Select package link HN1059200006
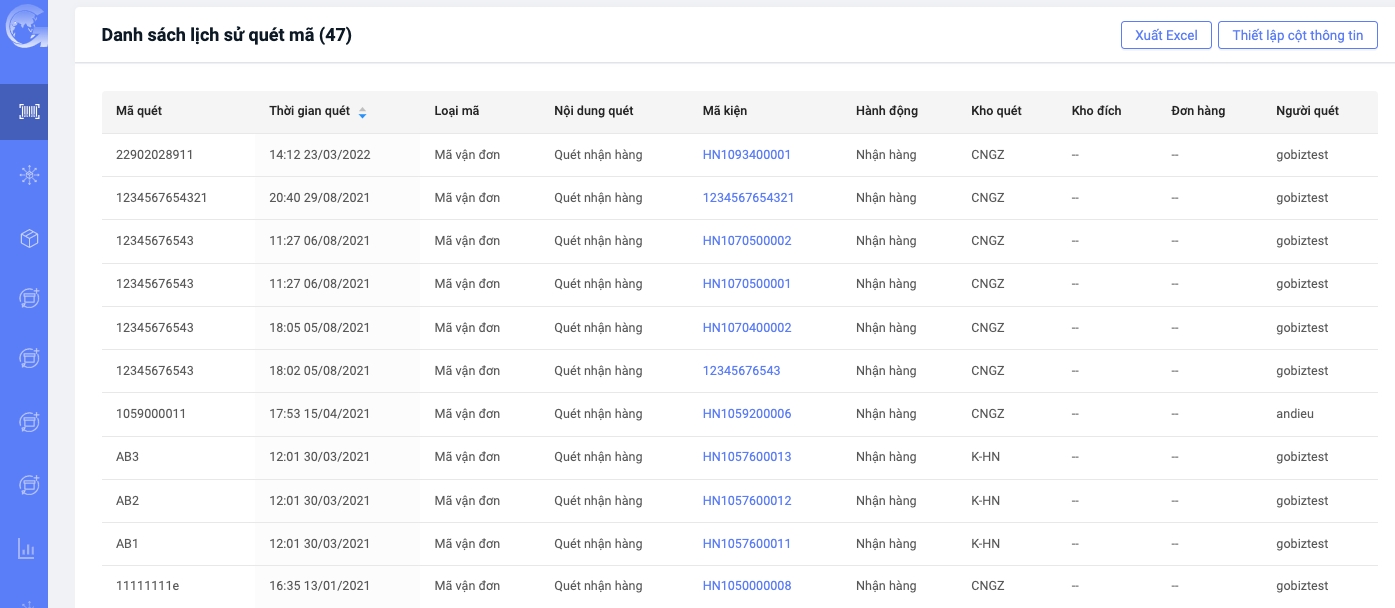1395x608 pixels. pos(746,414)
